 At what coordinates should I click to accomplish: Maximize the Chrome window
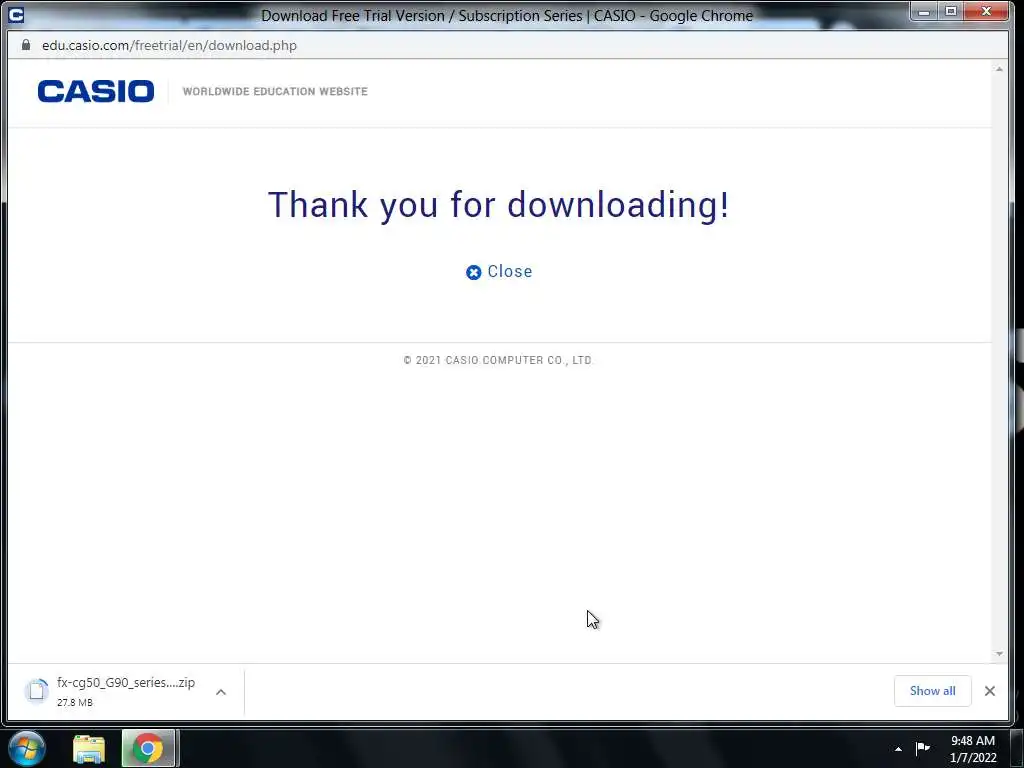pyautogui.click(x=951, y=12)
